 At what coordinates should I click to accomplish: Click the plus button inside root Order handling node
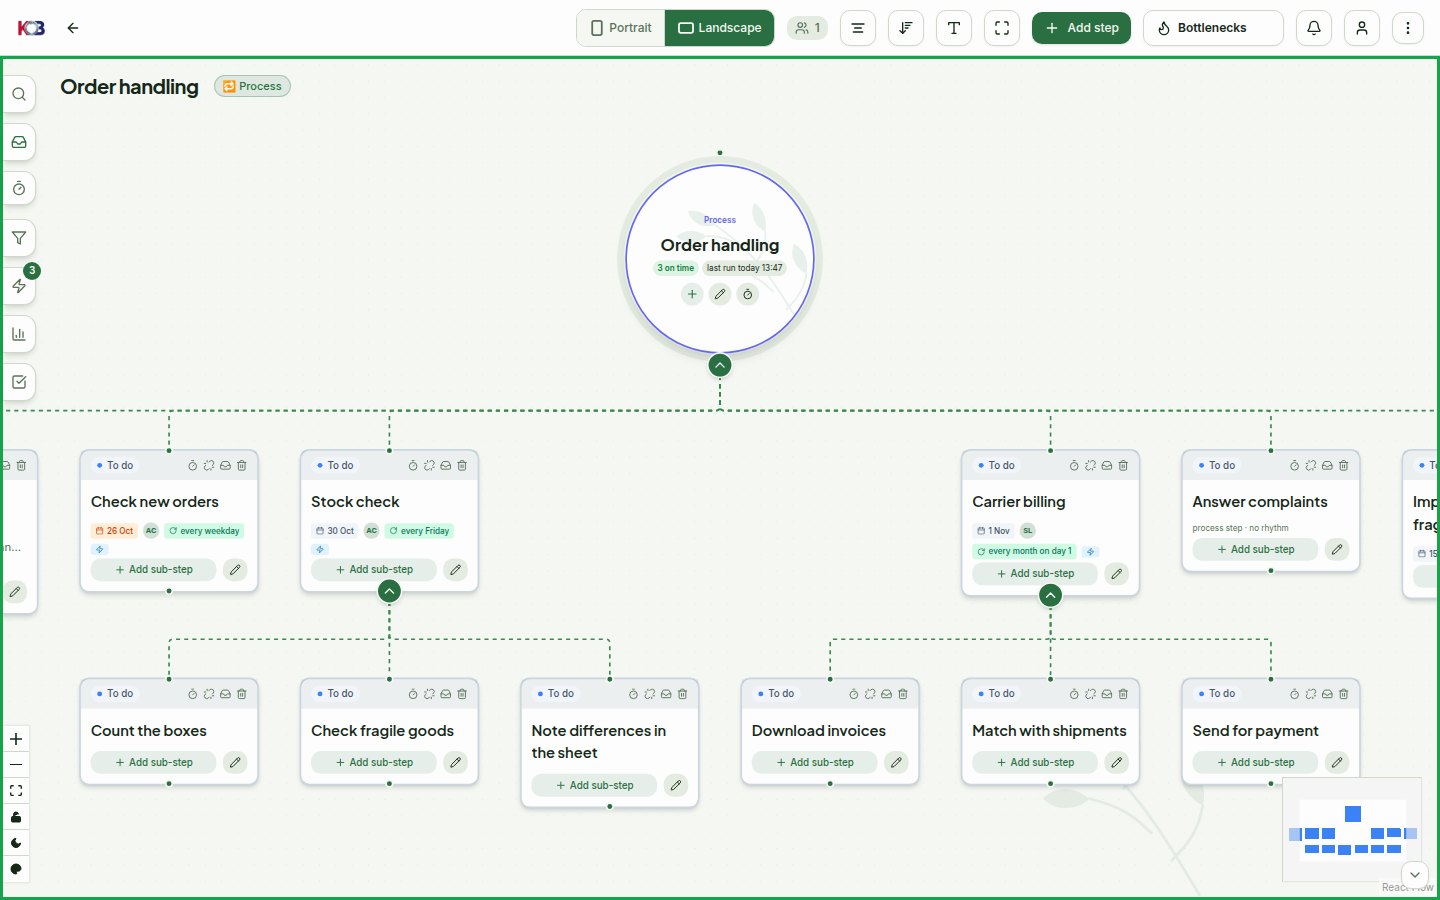[x=692, y=295]
